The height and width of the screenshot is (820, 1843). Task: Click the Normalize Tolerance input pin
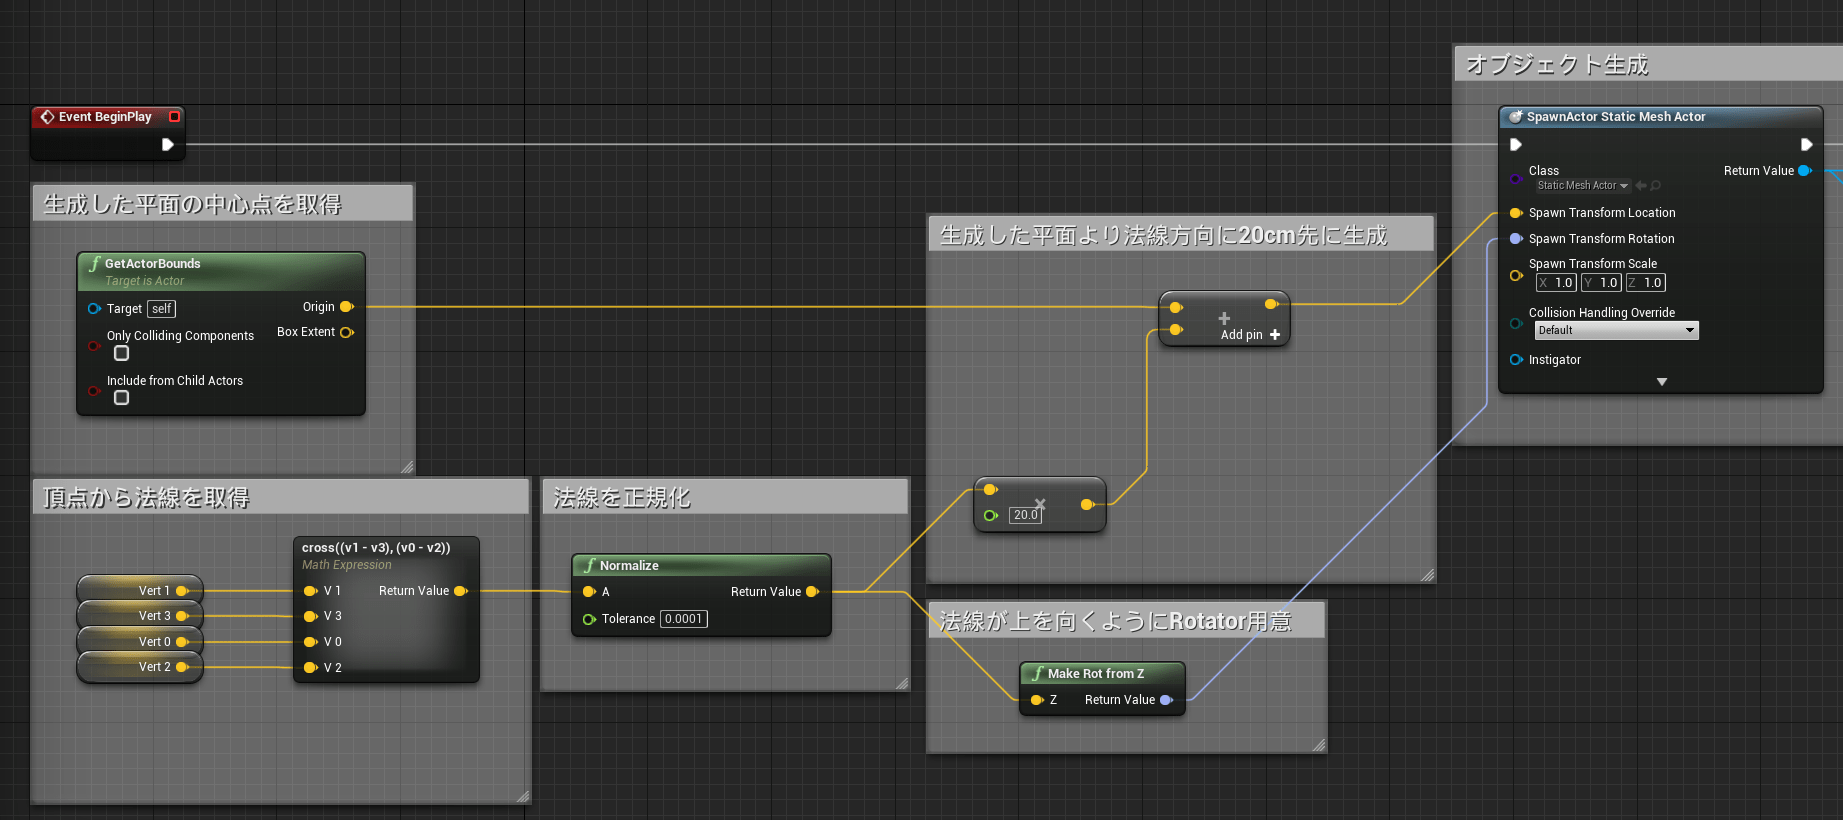pos(590,620)
